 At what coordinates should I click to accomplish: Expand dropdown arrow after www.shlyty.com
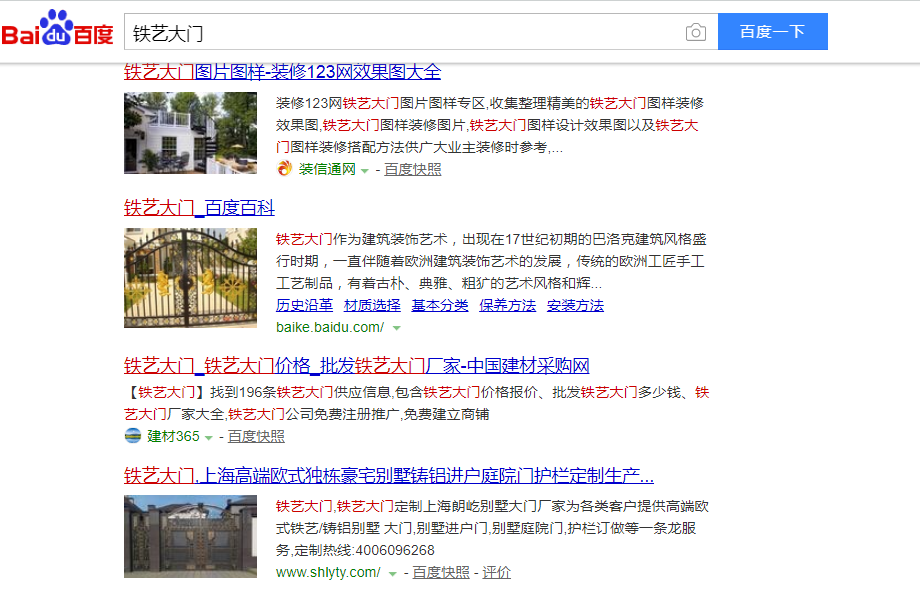392,573
